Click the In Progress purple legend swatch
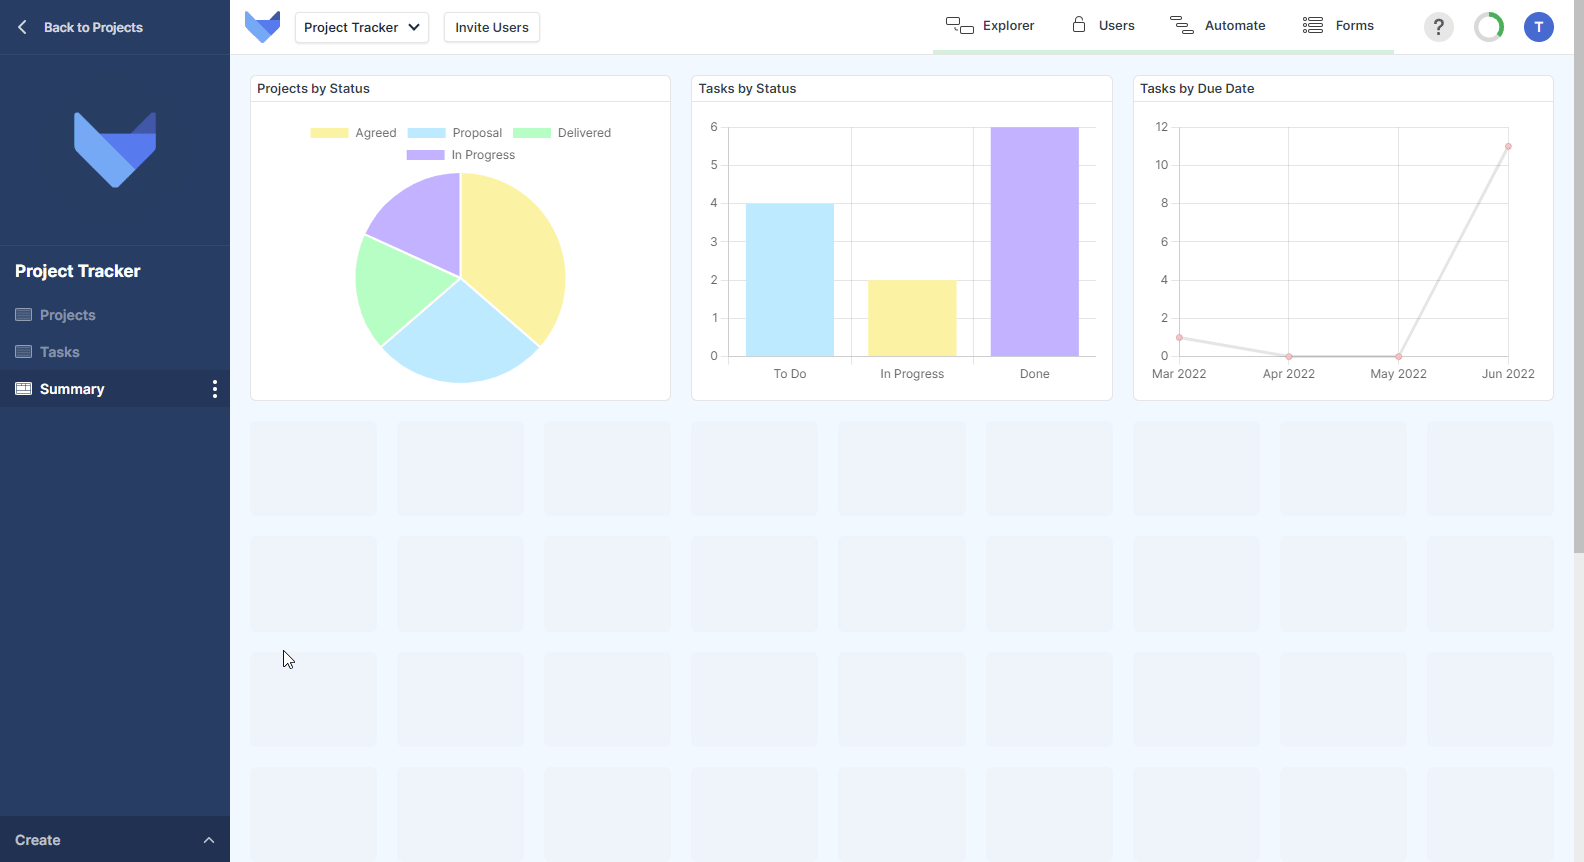Viewport: 1584px width, 862px height. pos(425,155)
